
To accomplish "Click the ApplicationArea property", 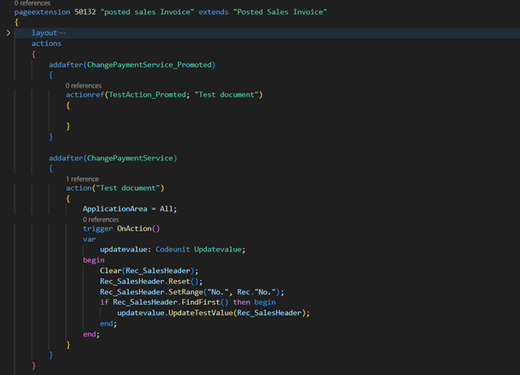I will [115, 209].
